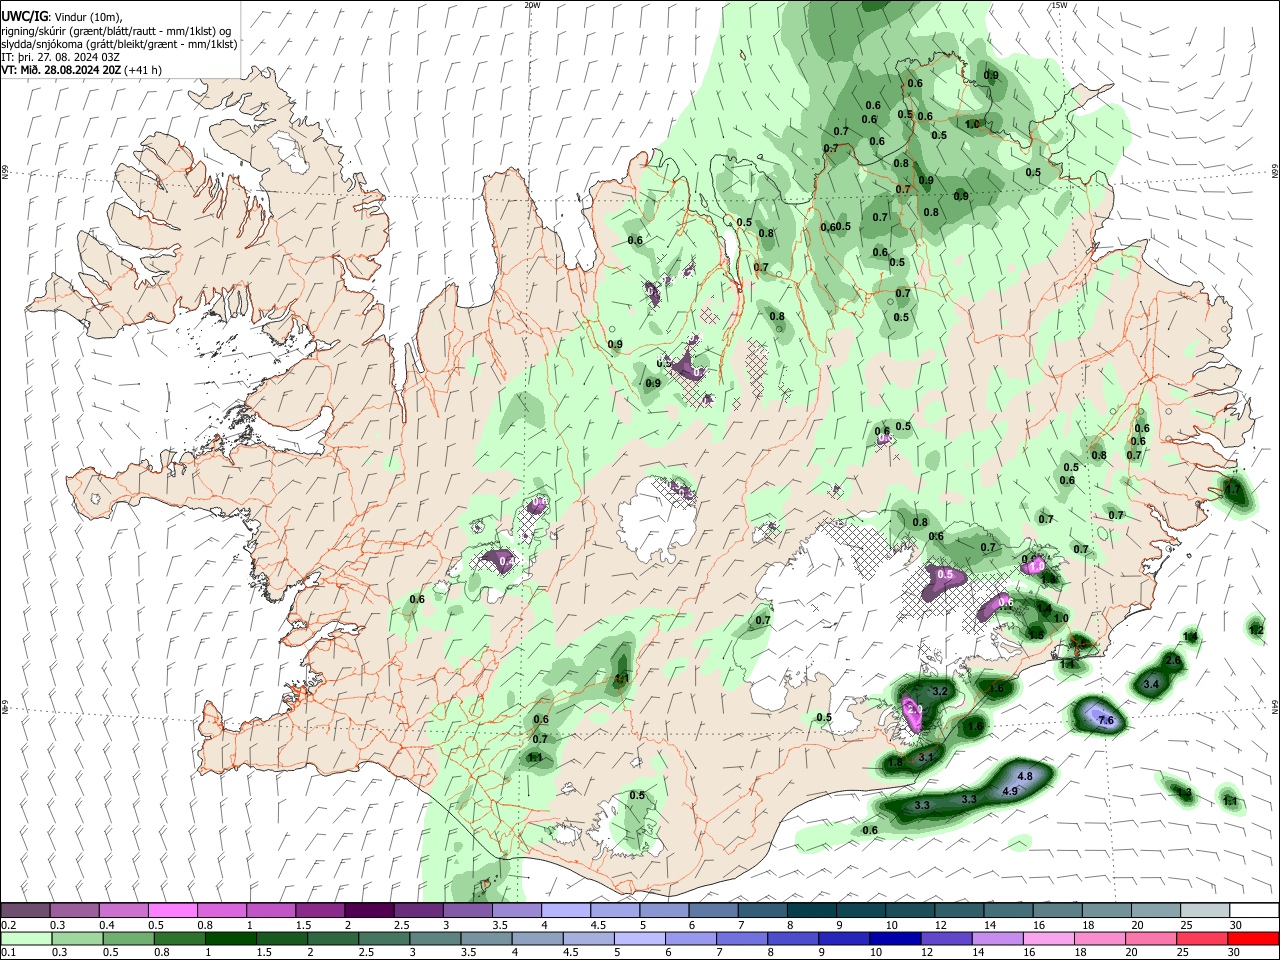The height and width of the screenshot is (960, 1280).
Task: Click the 1.2 value at the east edge
Action: click(1257, 630)
